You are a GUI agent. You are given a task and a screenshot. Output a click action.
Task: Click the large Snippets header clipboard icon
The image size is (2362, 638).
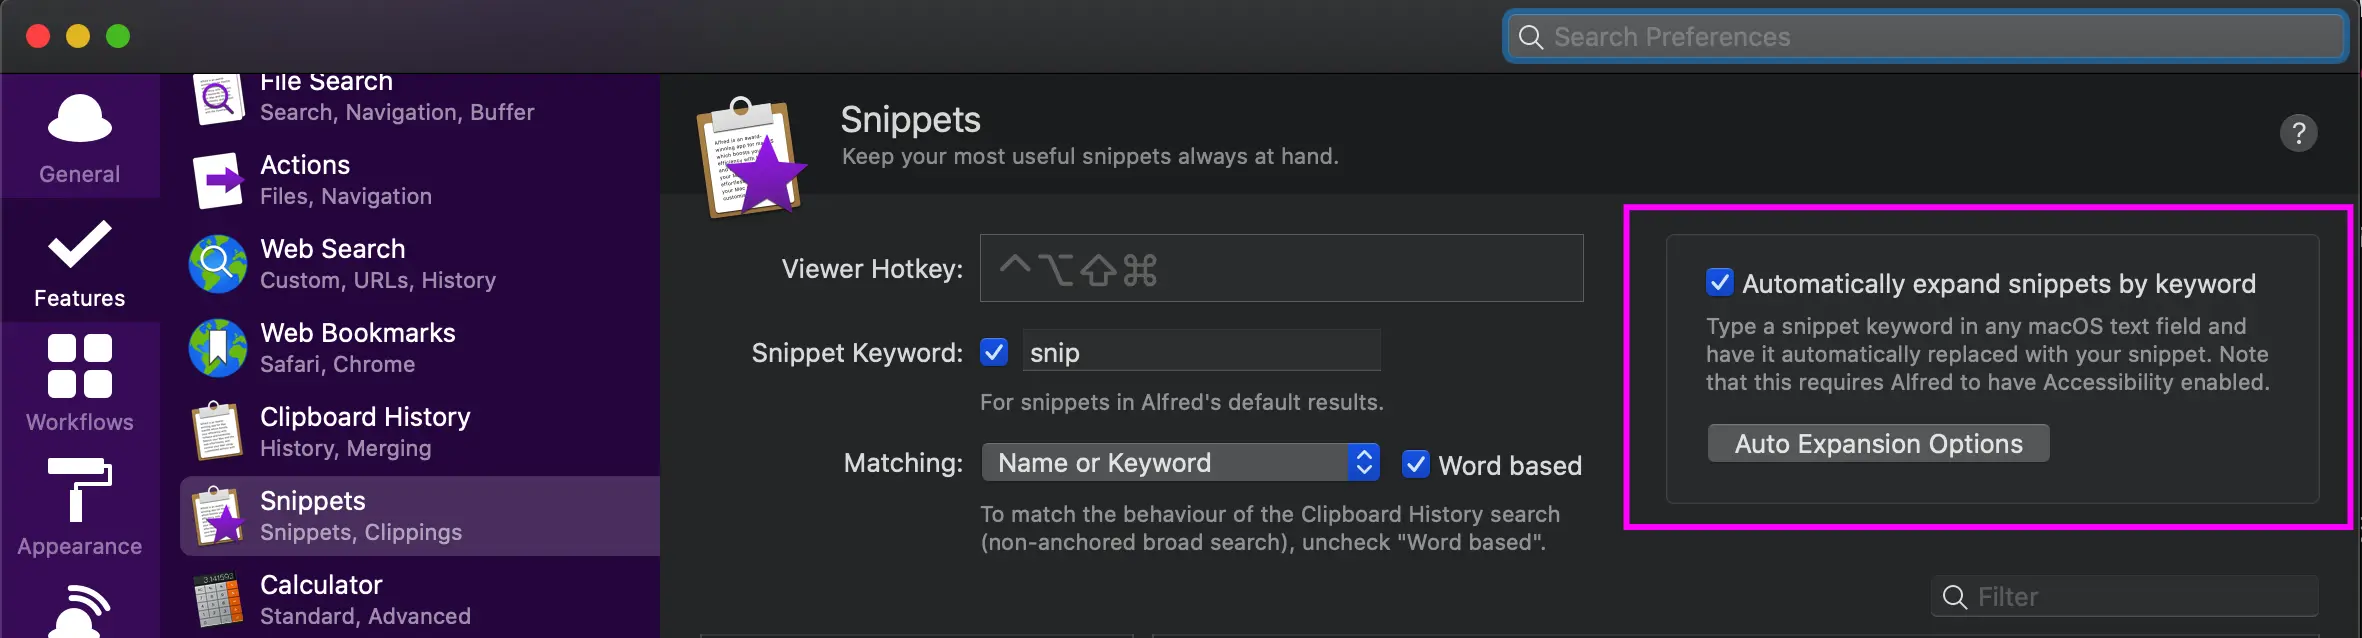(x=752, y=157)
